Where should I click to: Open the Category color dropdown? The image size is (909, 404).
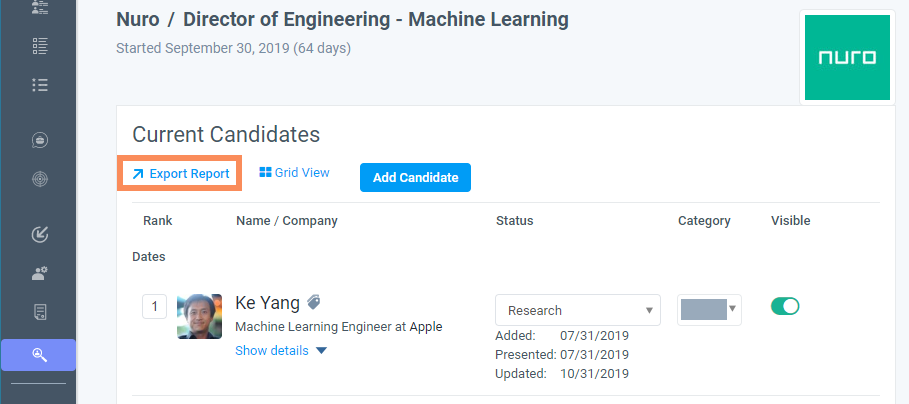click(709, 309)
